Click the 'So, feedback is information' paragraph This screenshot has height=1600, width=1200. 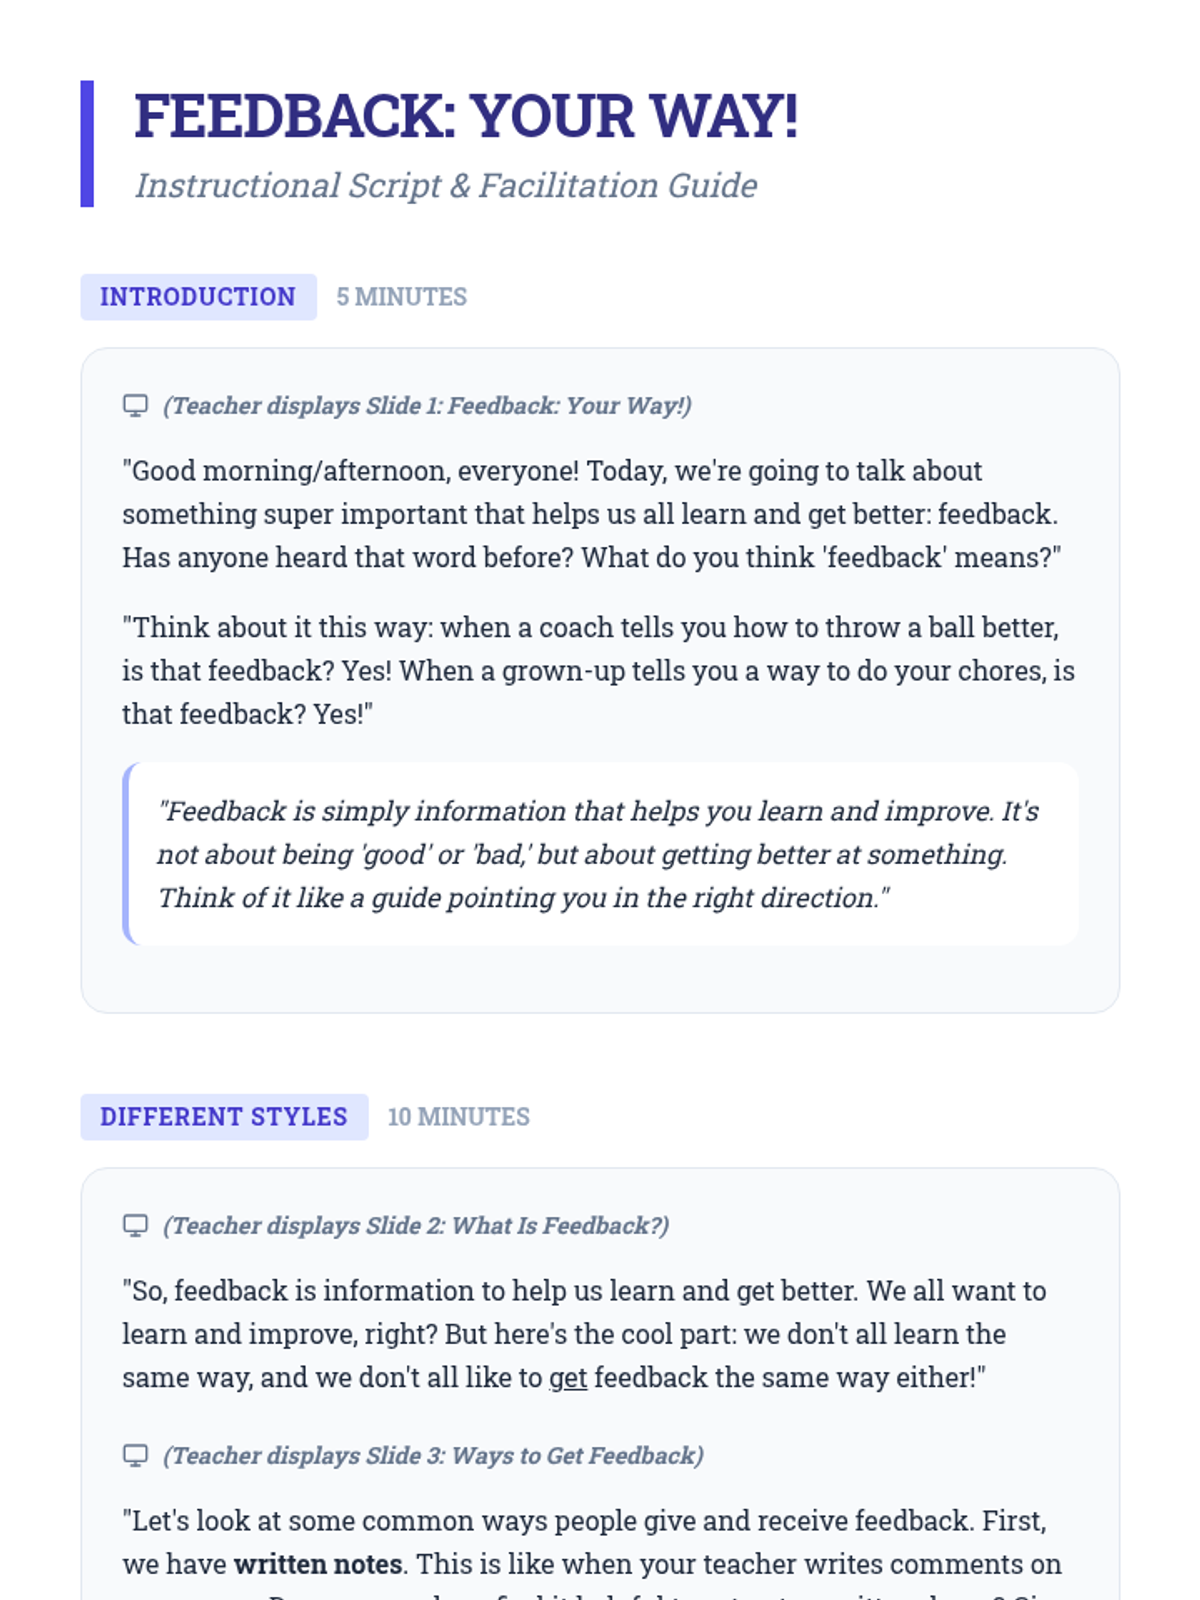(x=584, y=1334)
